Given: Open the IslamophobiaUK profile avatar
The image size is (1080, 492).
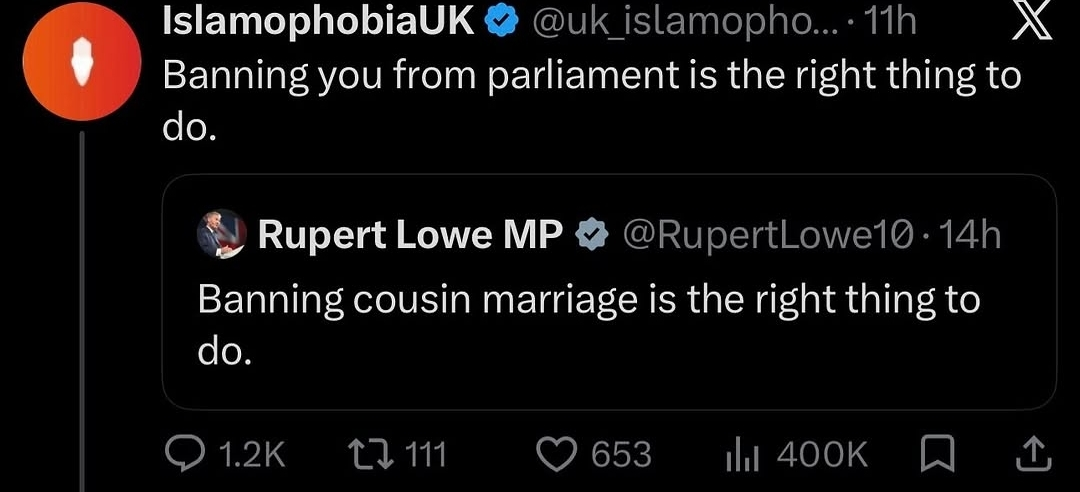Looking at the screenshot, I should (x=82, y=61).
